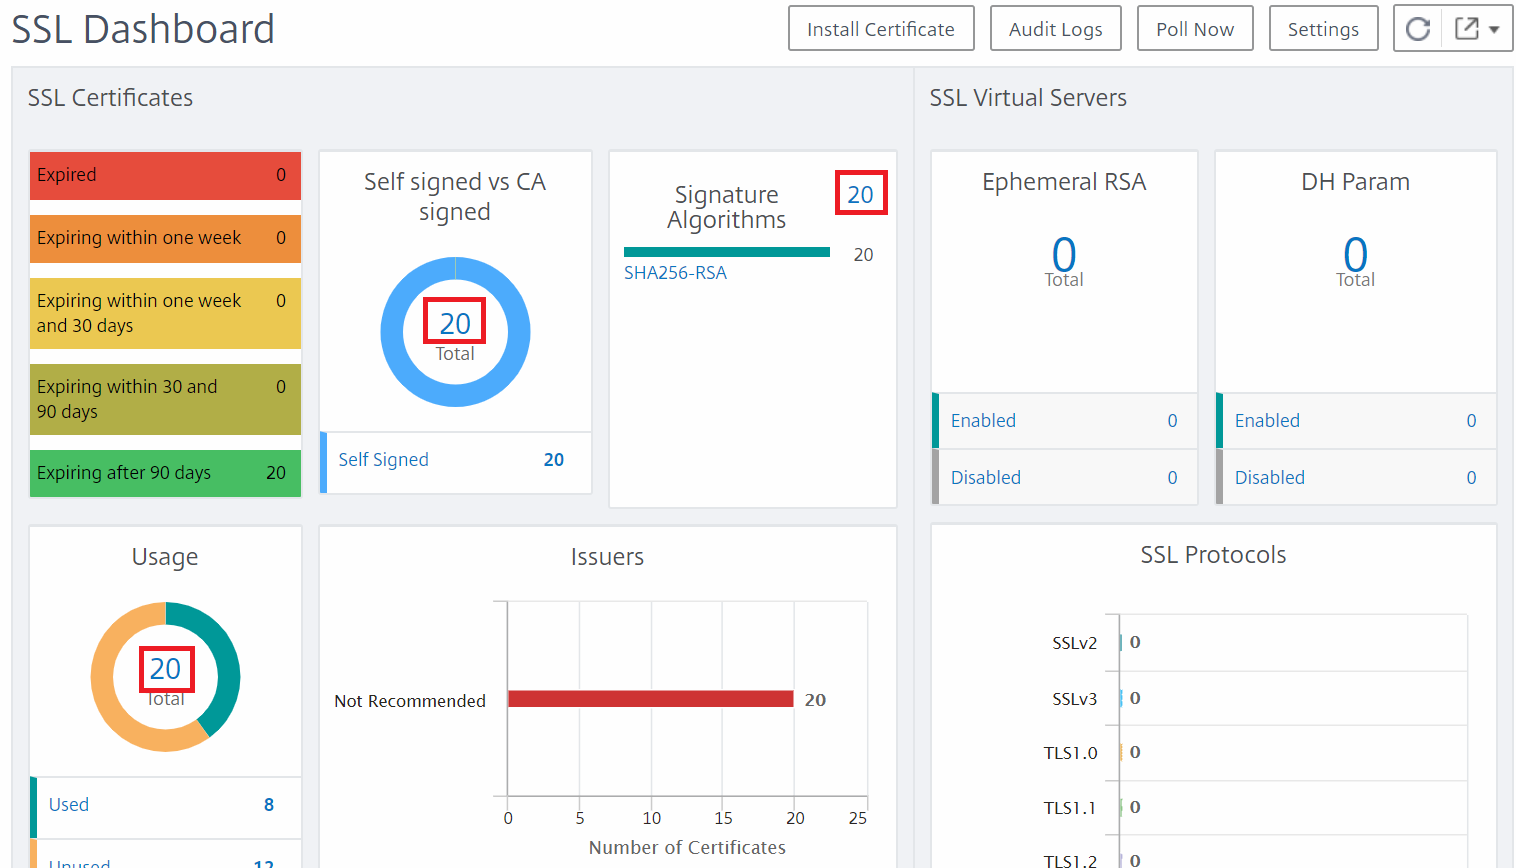Click the Used count value 8
1516x868 pixels.
(269, 805)
